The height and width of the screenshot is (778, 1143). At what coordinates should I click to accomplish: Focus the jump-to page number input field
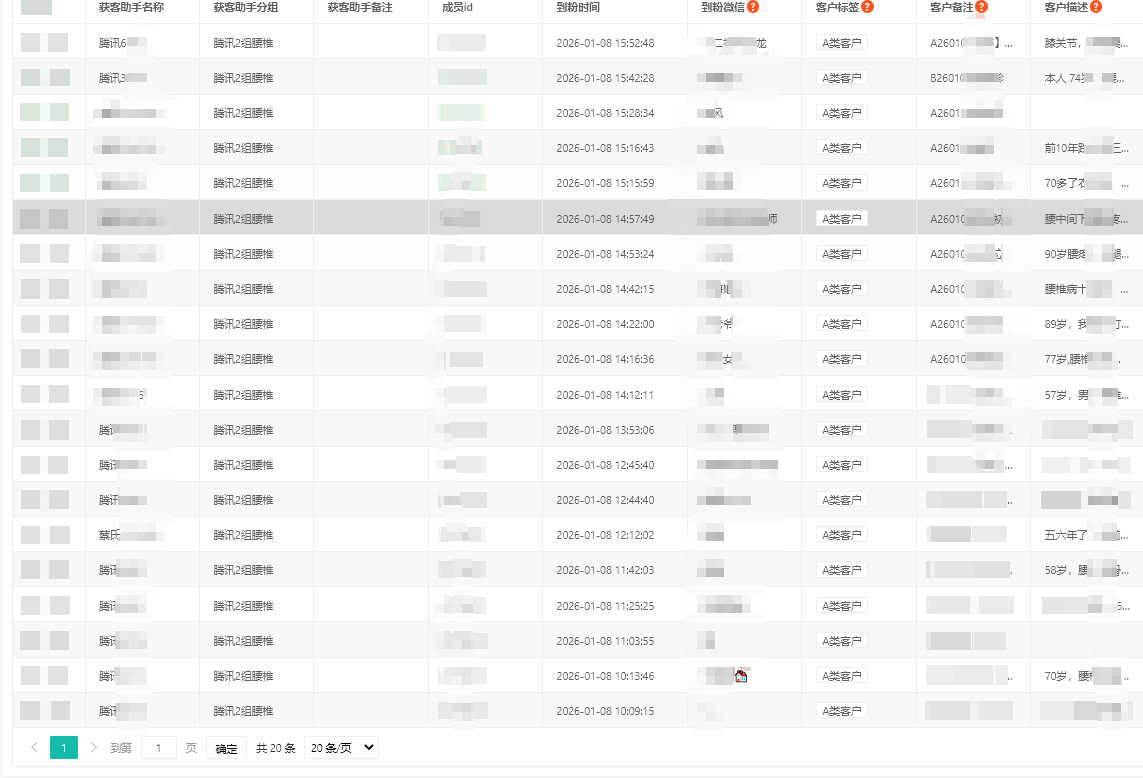pos(159,748)
